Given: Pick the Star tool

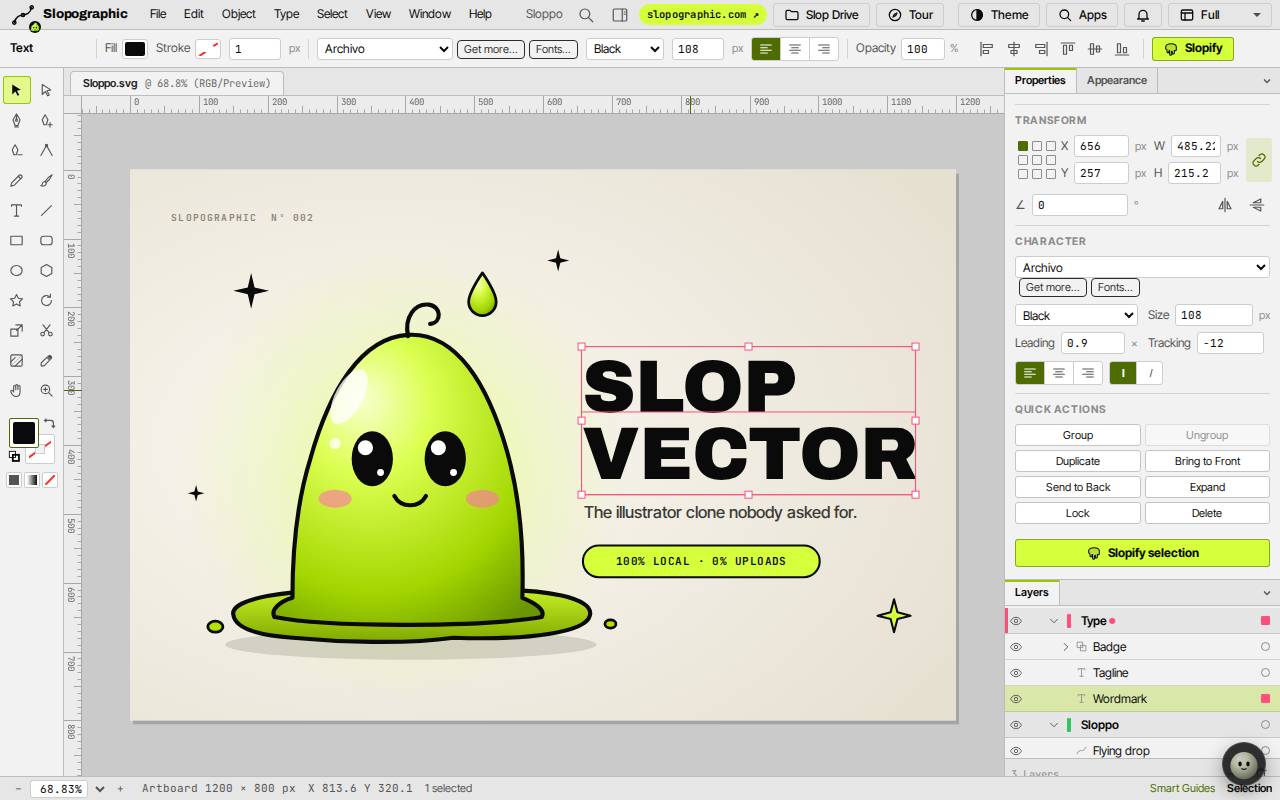Looking at the screenshot, I should coord(16,300).
